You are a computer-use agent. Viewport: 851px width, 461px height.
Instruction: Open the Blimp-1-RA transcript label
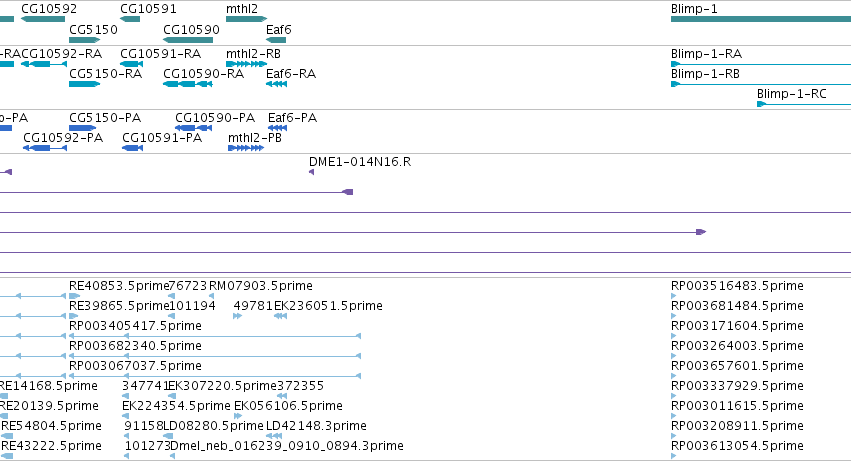pos(706,54)
